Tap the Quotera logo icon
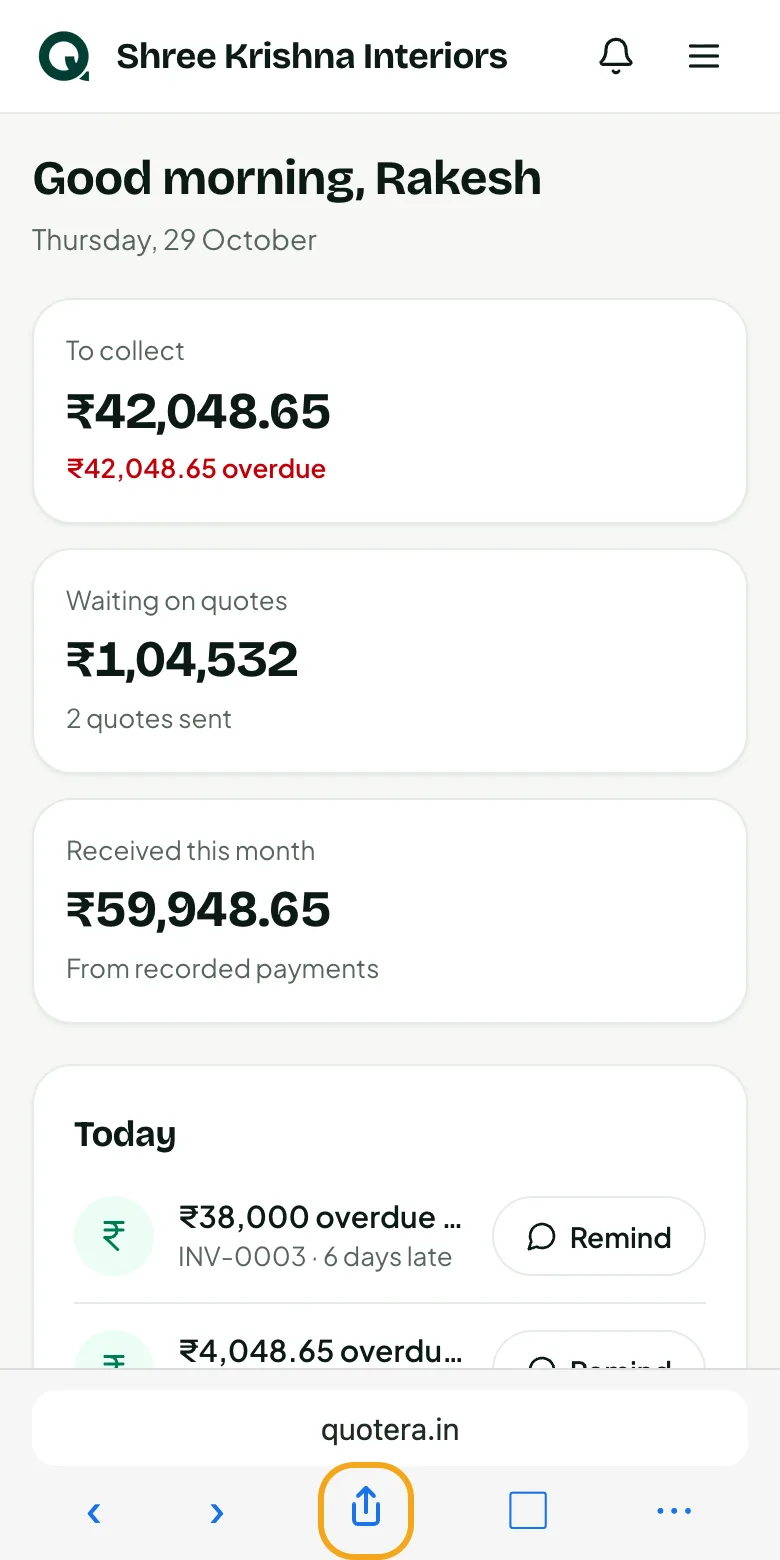This screenshot has height=1560, width=780. [x=64, y=56]
